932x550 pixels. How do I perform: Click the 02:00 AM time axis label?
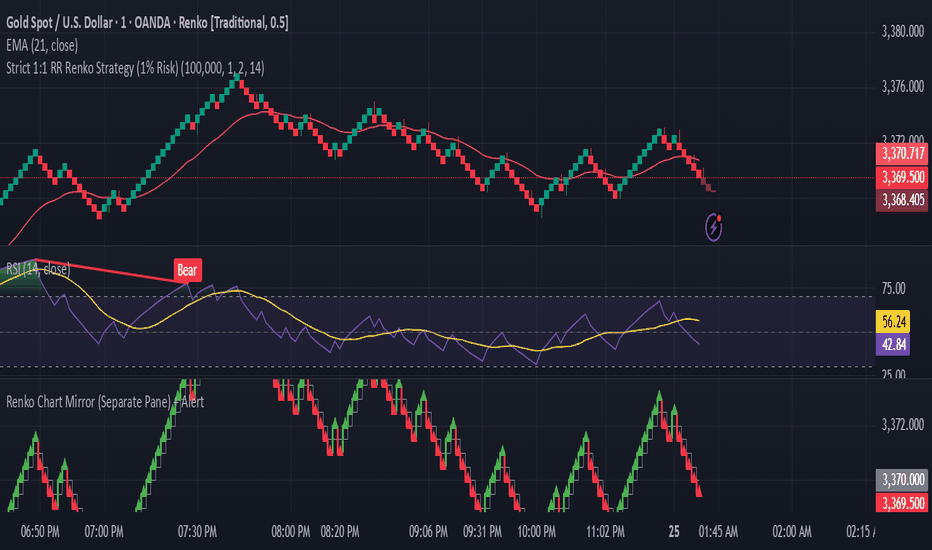(792, 532)
